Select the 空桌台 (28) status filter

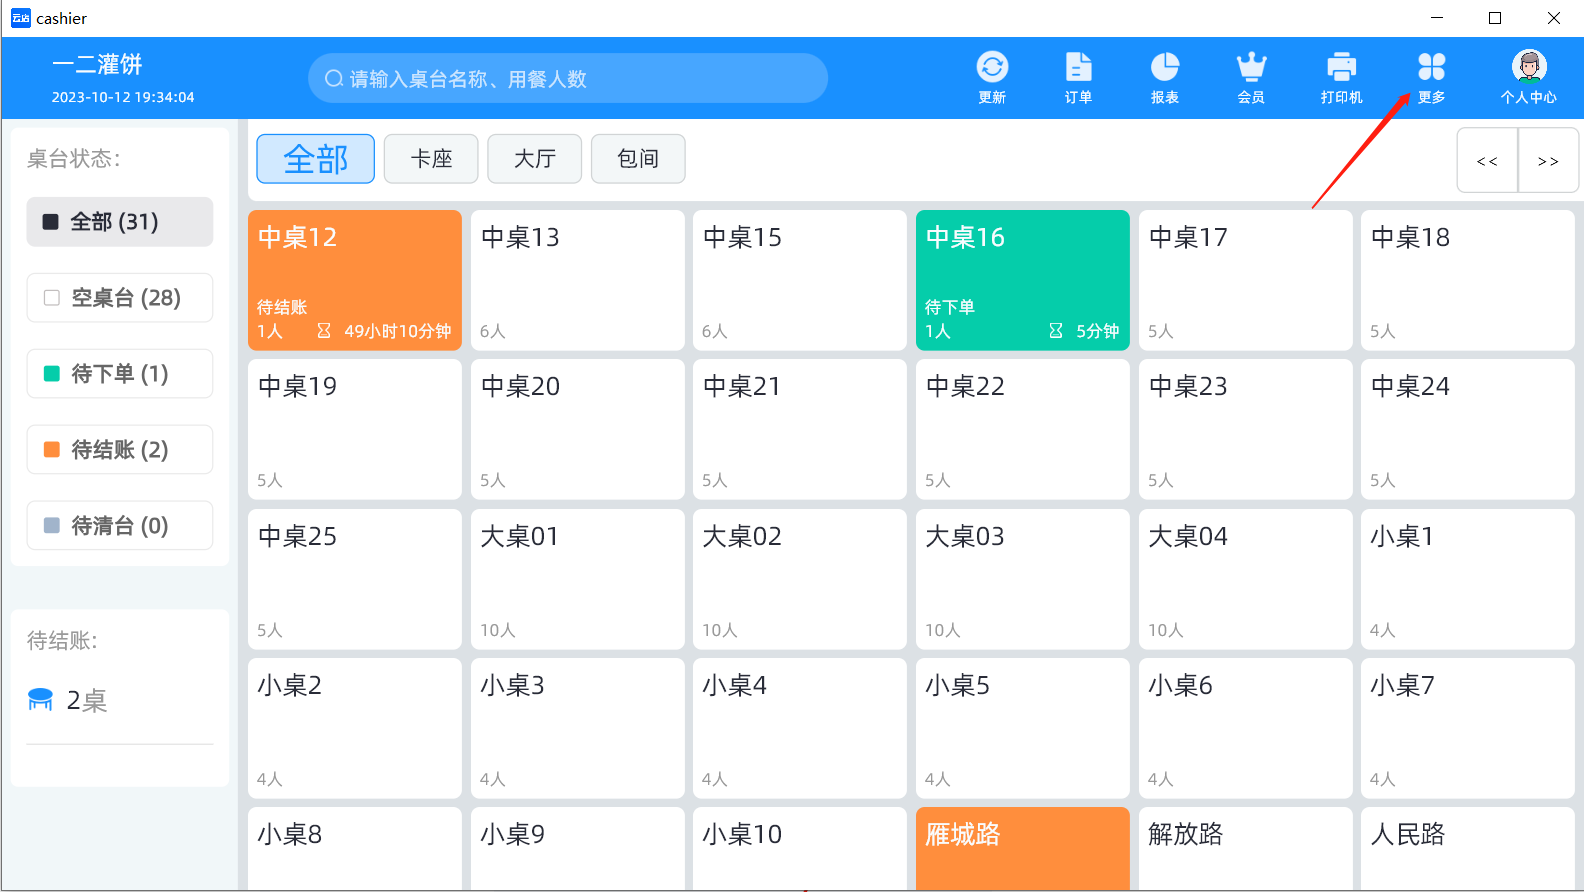coord(120,298)
